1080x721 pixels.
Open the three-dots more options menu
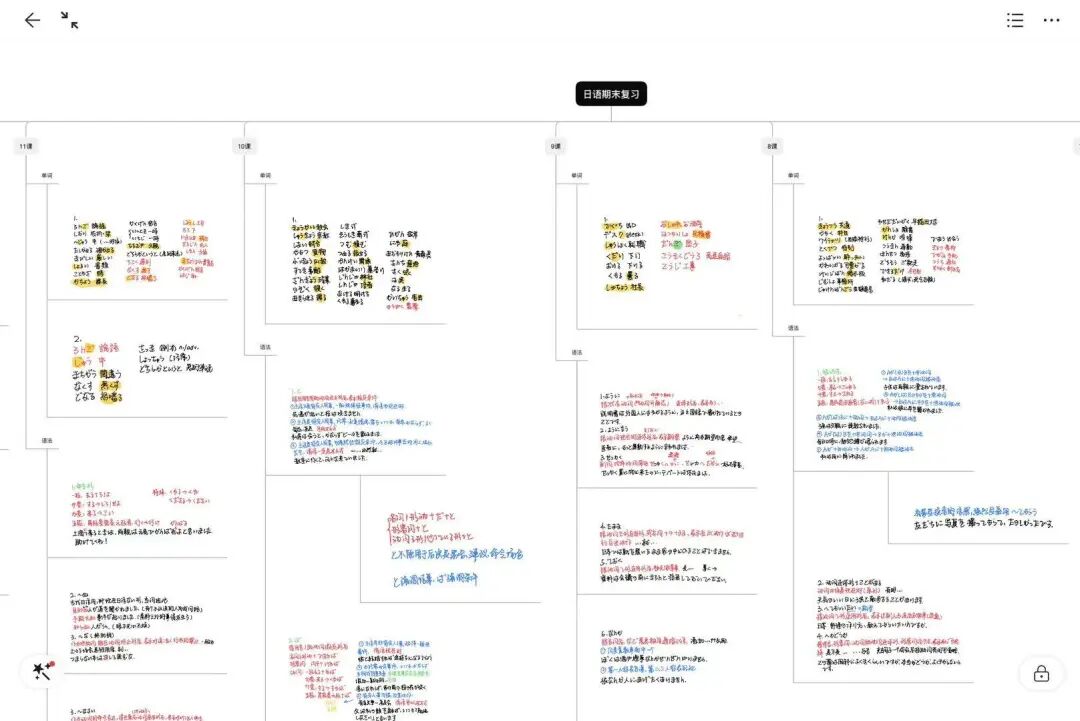[x=1051, y=20]
